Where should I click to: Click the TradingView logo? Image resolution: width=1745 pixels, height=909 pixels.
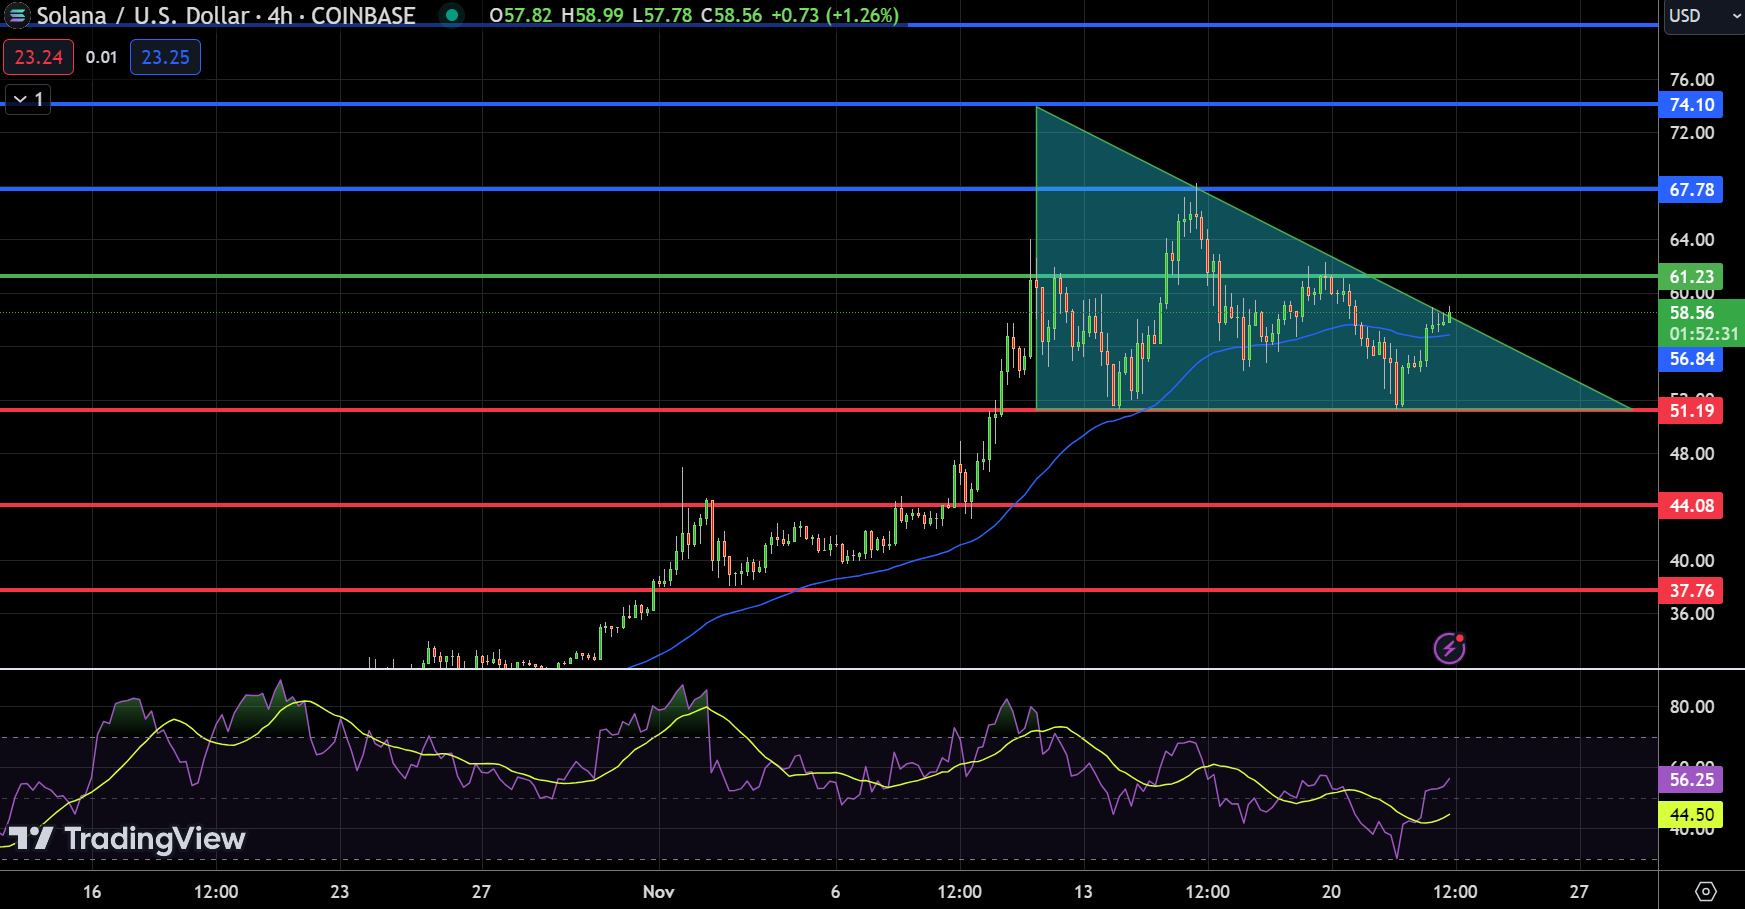(x=127, y=838)
